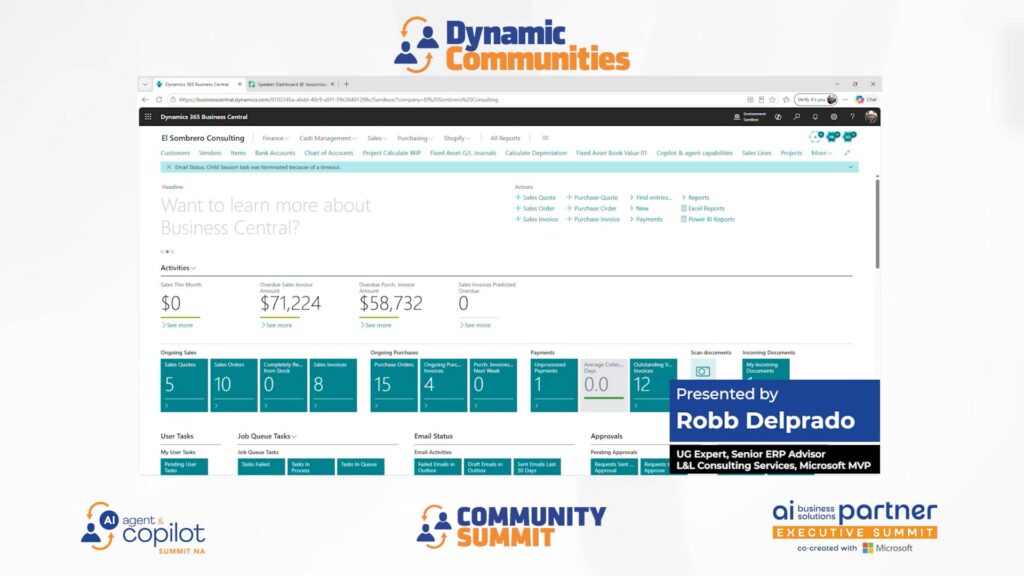Open the Unprocessed Payments tile
The image size is (1024, 576).
click(x=554, y=385)
